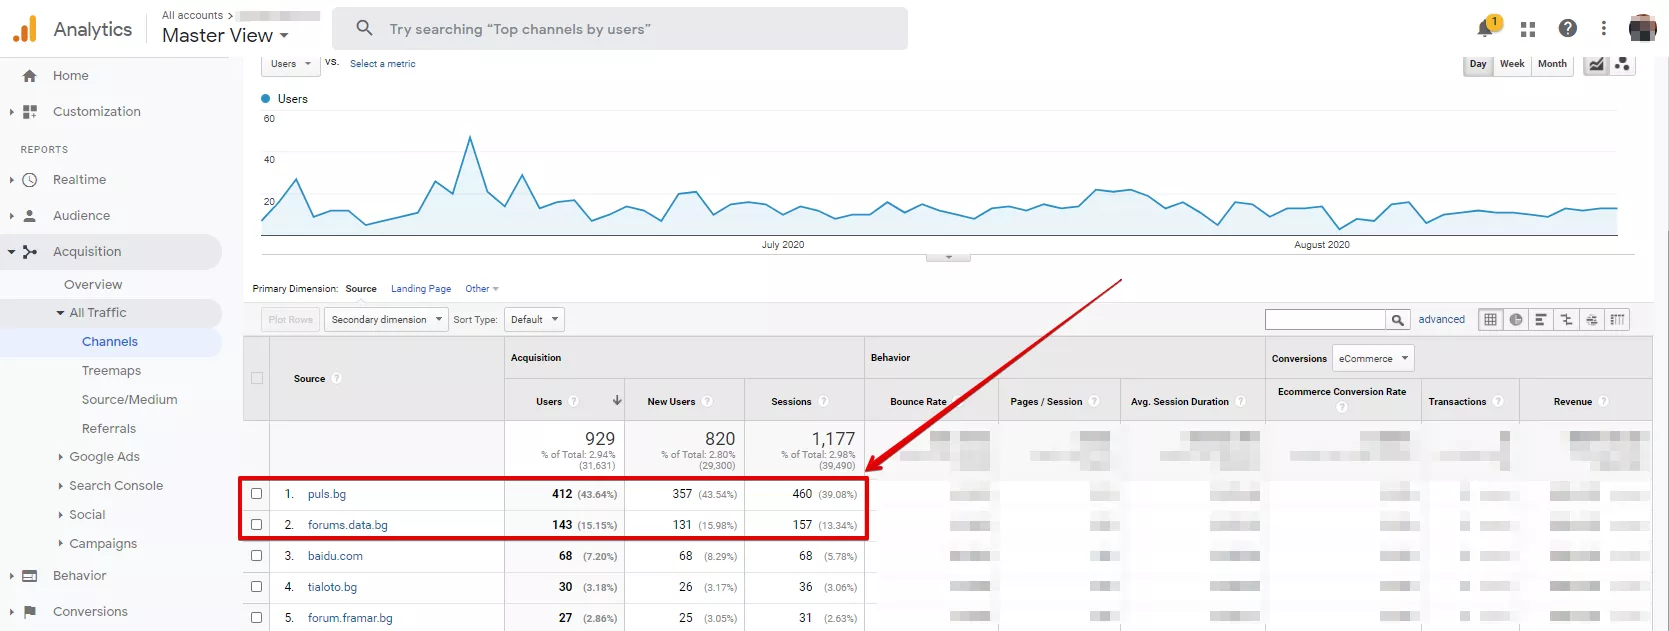Open the puls.bg source link
Screen dimensions: 1669x631
pyautogui.click(x=327, y=494)
